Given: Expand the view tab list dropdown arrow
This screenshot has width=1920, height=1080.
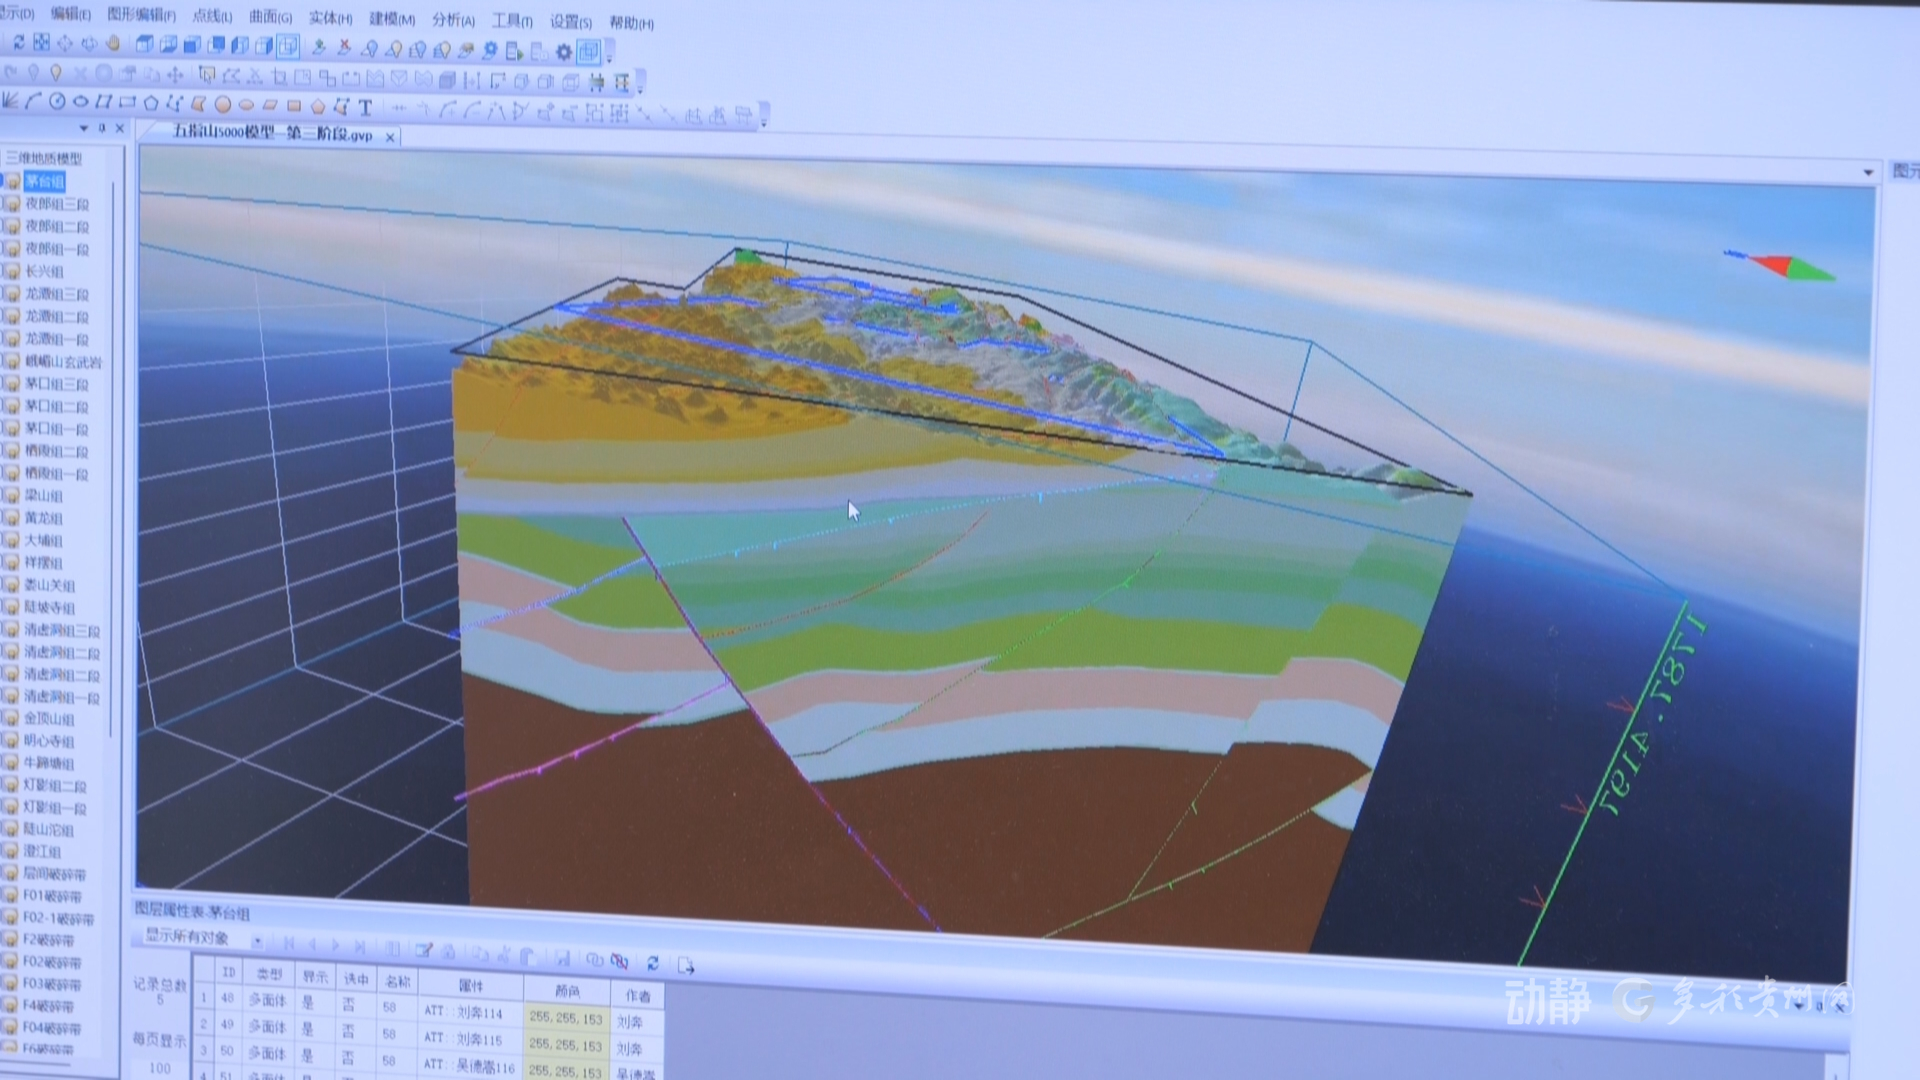Looking at the screenshot, I should (x=1868, y=173).
